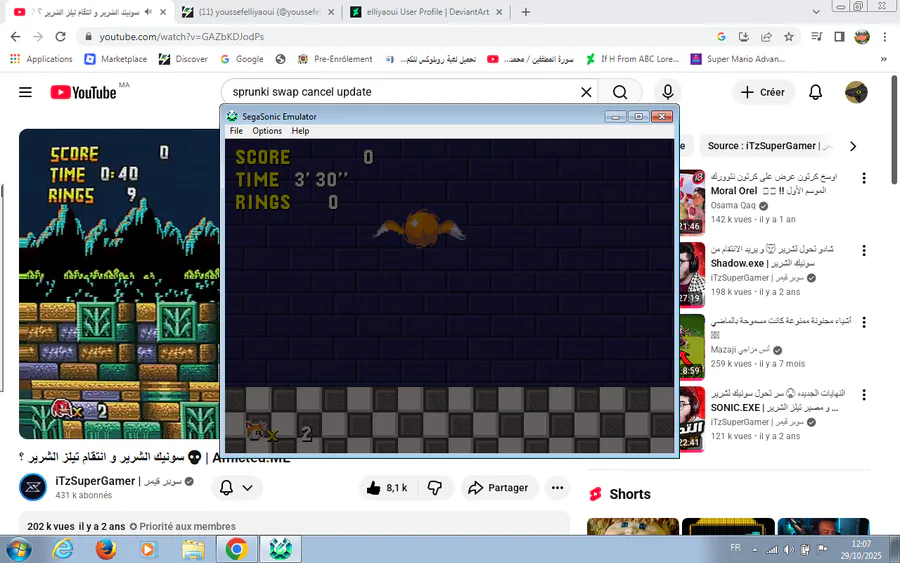
Task: Mute the YouTube tab audio icon
Action: click(x=149, y=12)
